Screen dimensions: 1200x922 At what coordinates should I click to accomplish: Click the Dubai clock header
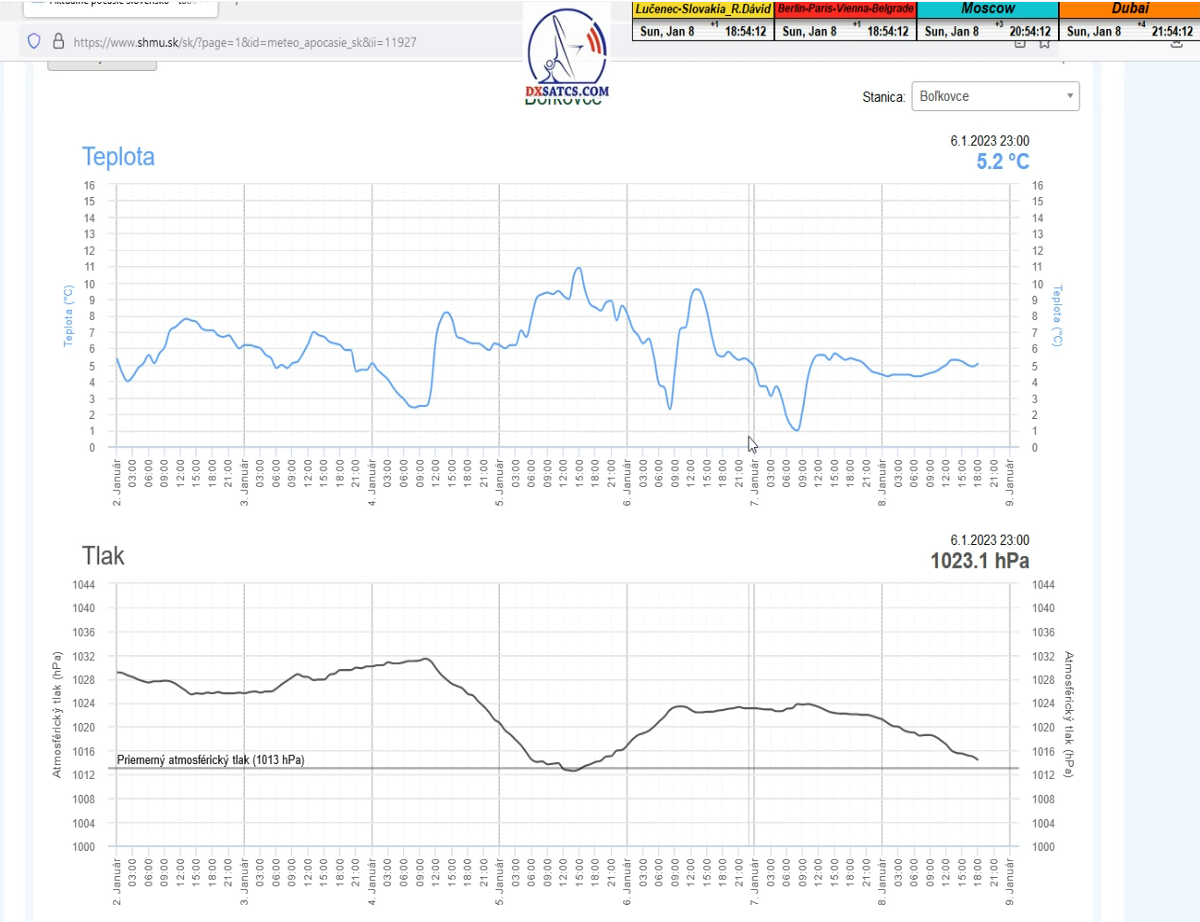click(1129, 8)
